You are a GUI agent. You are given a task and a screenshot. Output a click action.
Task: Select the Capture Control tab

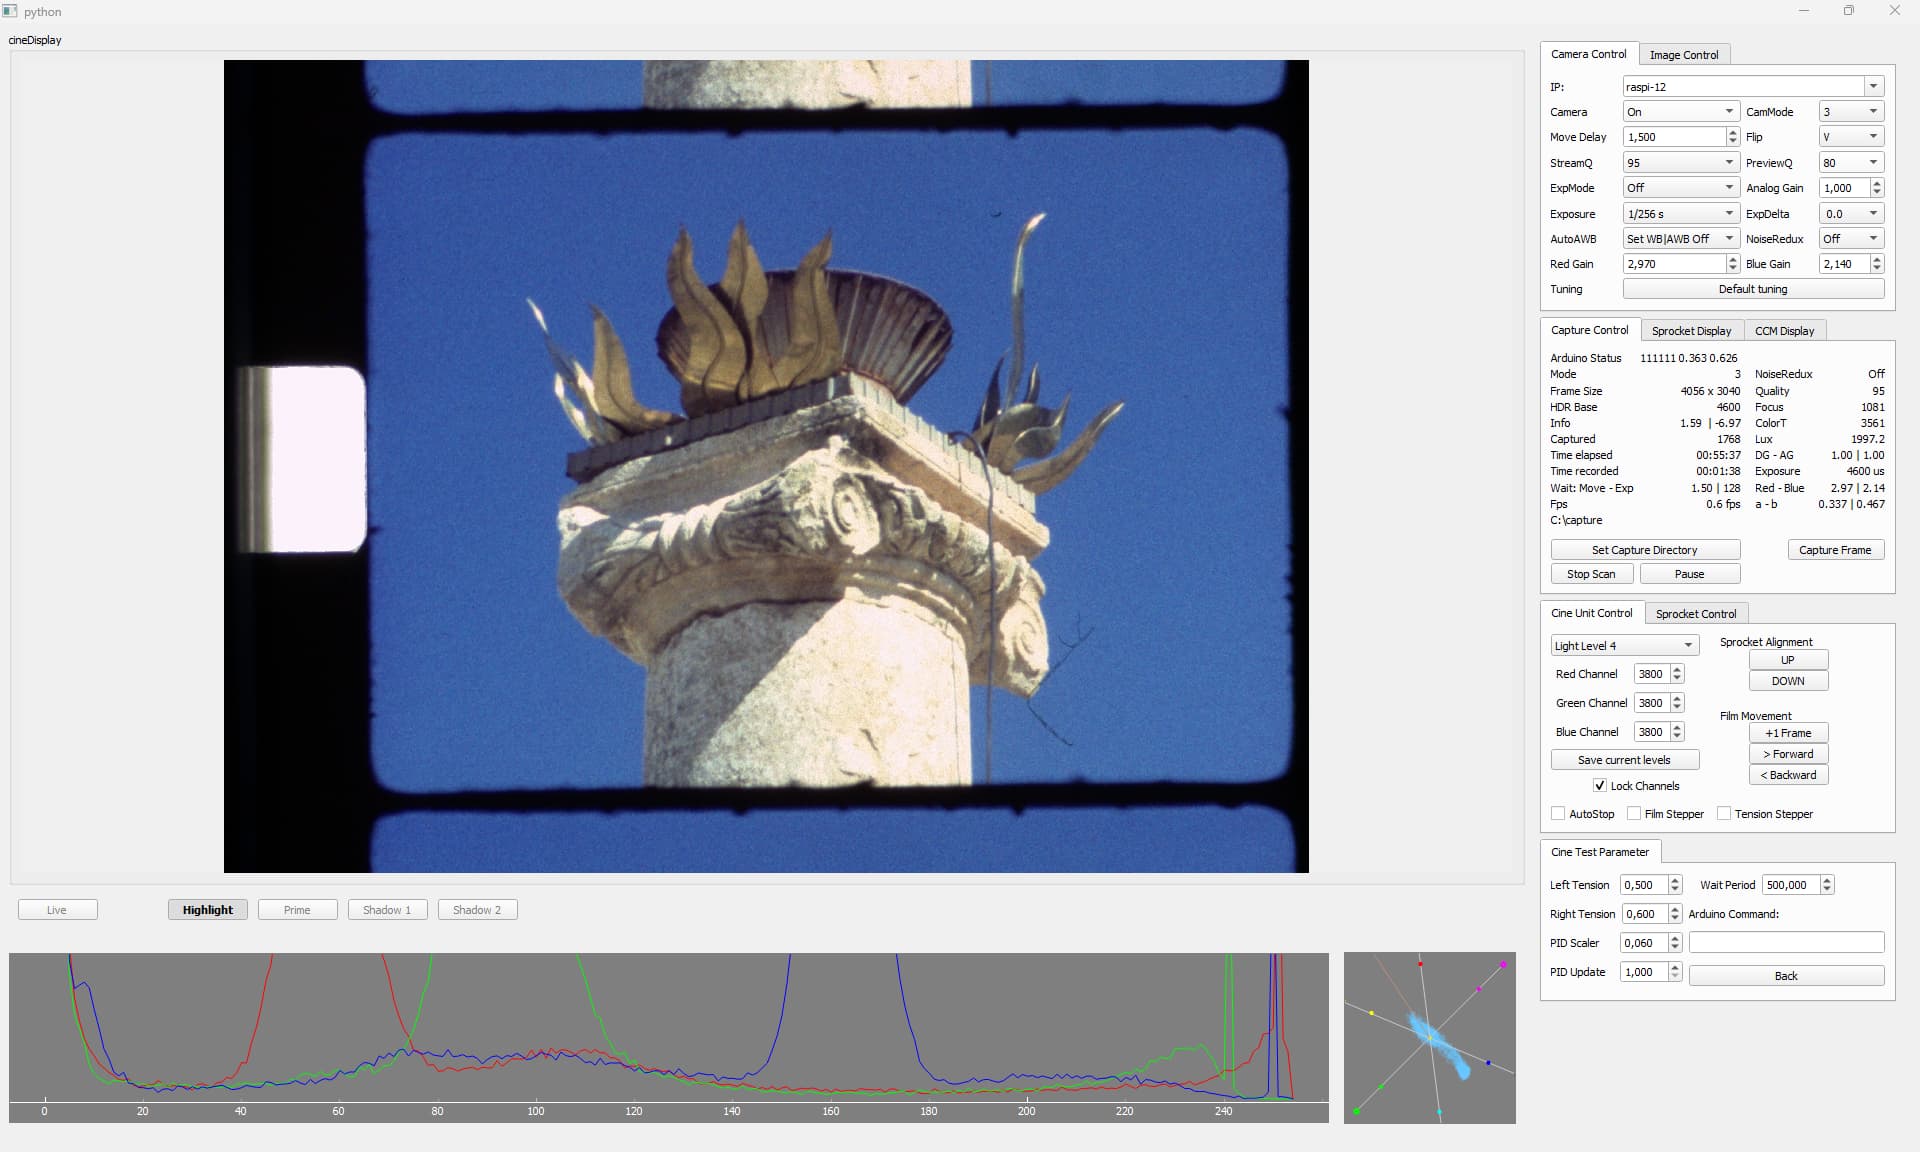coord(1589,330)
